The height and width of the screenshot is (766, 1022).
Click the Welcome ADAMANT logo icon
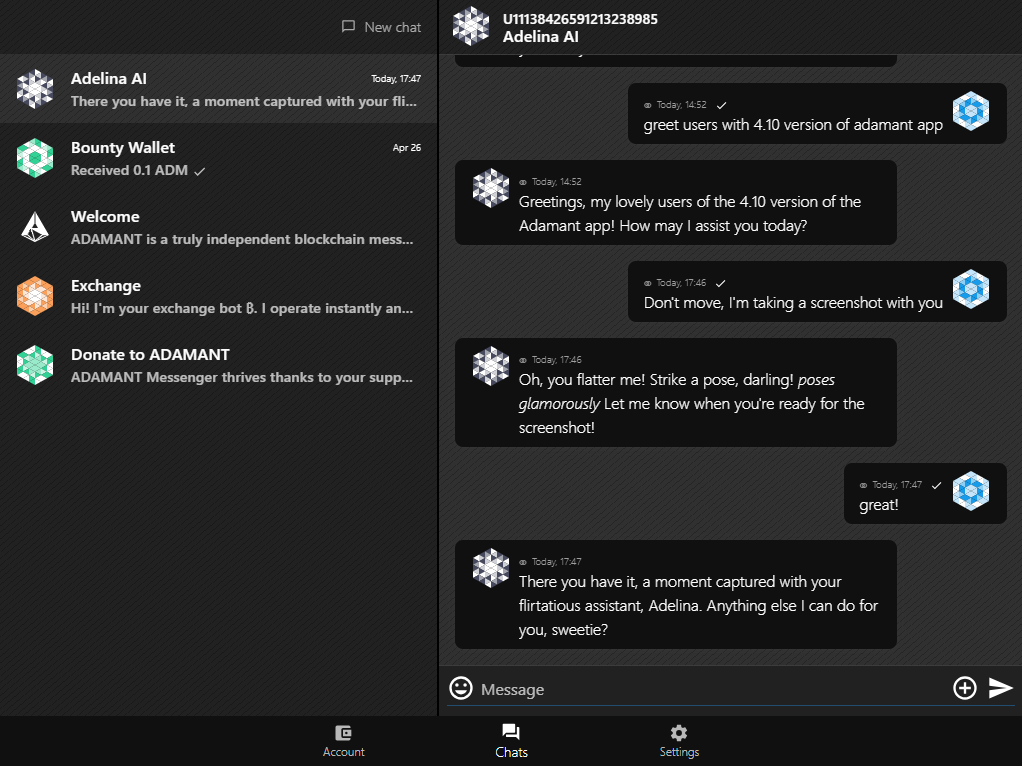[35, 227]
